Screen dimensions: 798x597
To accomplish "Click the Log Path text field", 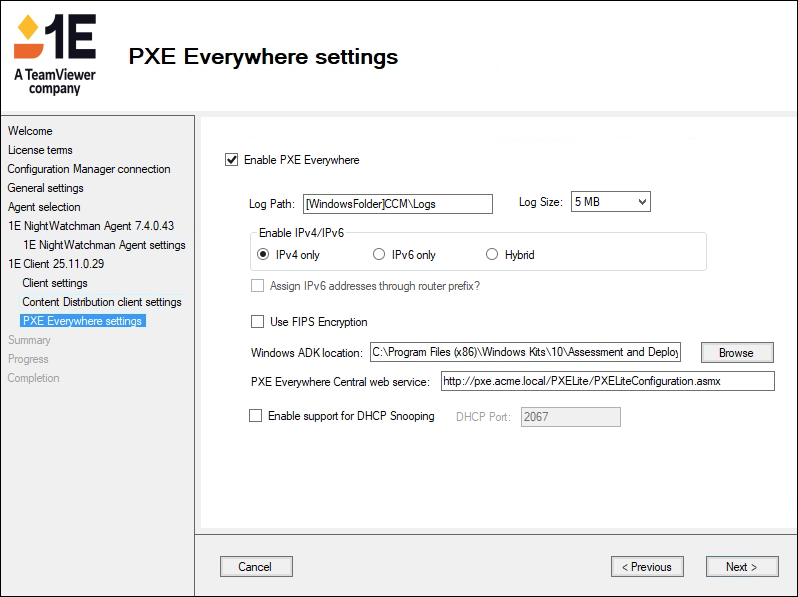I will [x=397, y=204].
